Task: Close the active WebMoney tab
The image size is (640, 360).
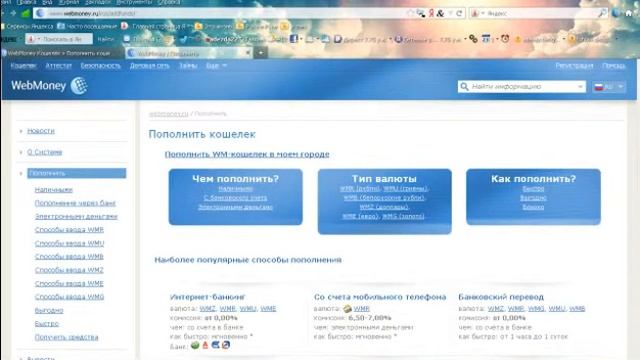Action: click(247, 53)
